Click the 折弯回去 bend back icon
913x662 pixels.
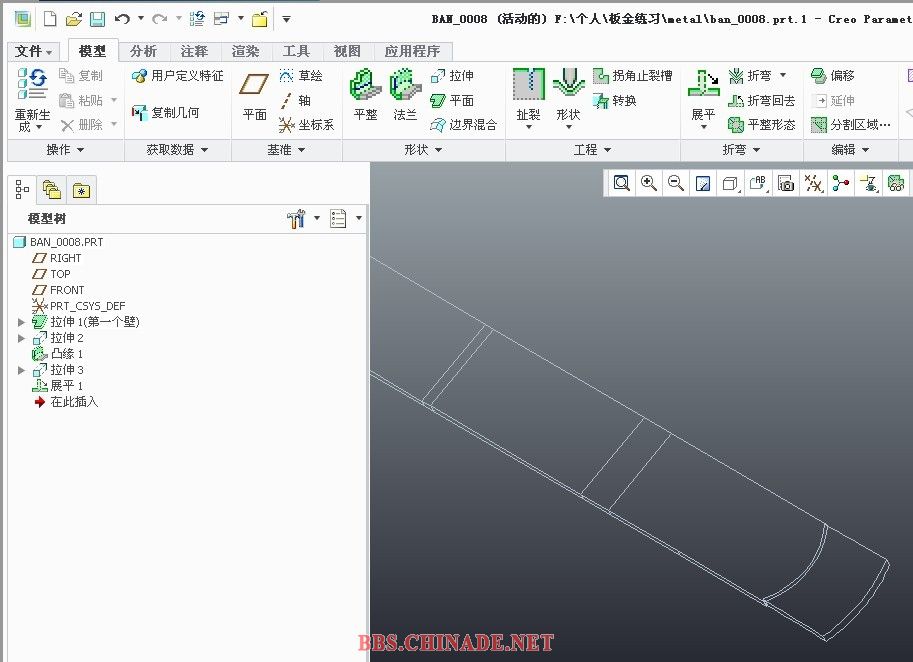click(762, 100)
